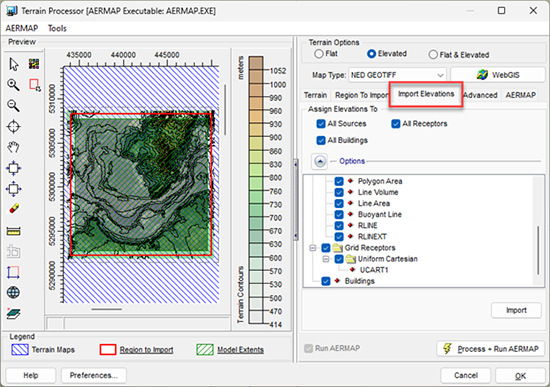Collapse the Options section arrow button
Image resolution: width=550 pixels, height=387 pixels.
pos(320,161)
